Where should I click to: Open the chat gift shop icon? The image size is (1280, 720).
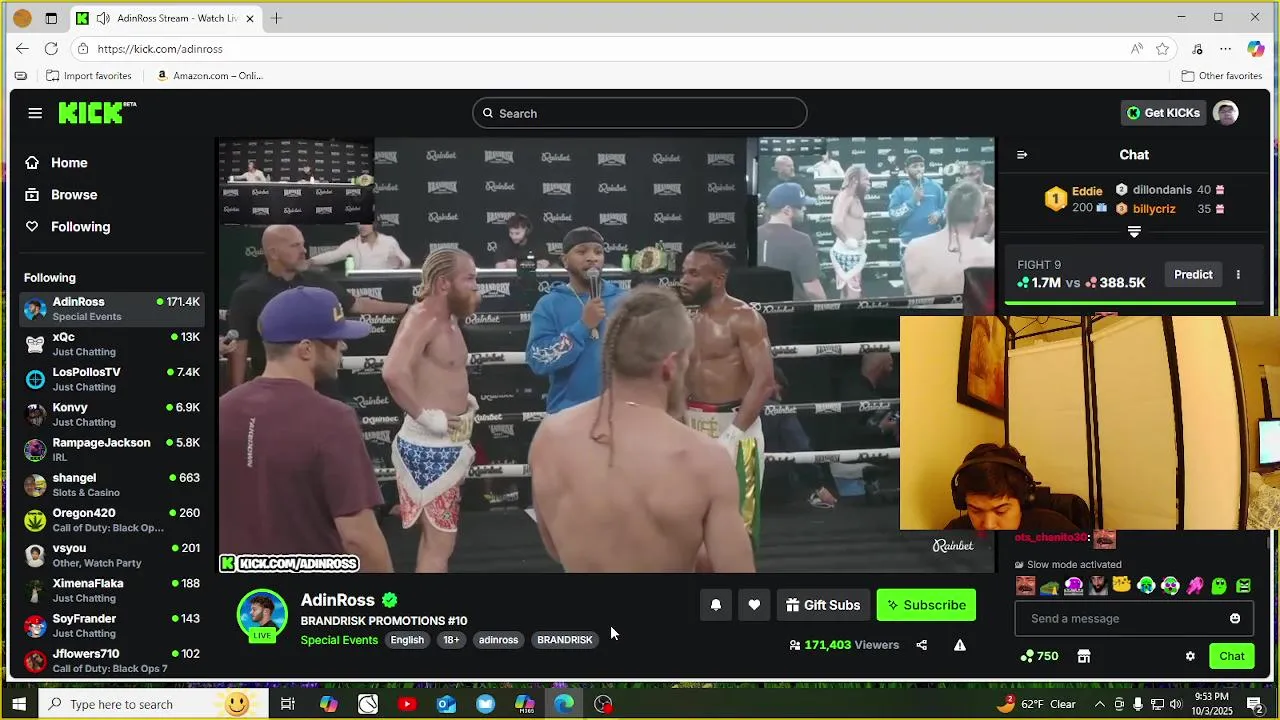click(1083, 656)
